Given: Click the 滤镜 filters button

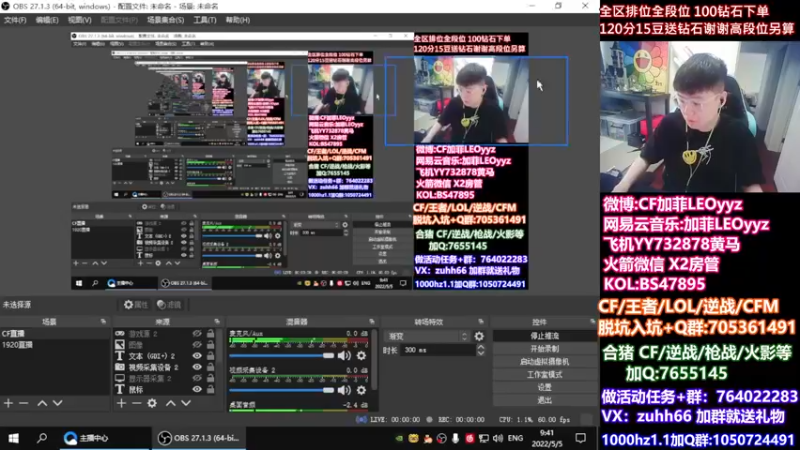Looking at the screenshot, I should click(169, 305).
